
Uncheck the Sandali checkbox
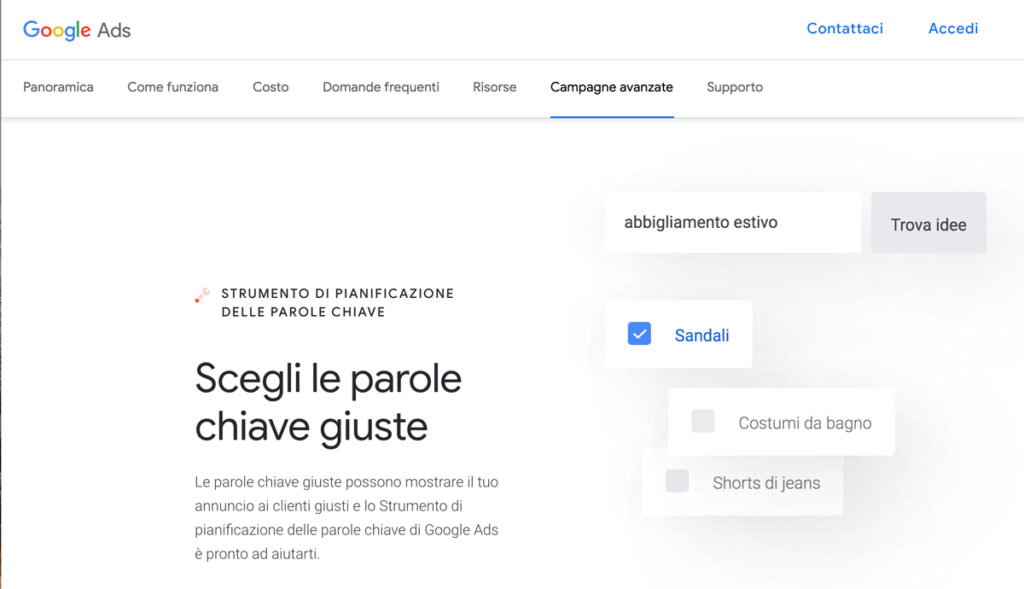(640, 333)
